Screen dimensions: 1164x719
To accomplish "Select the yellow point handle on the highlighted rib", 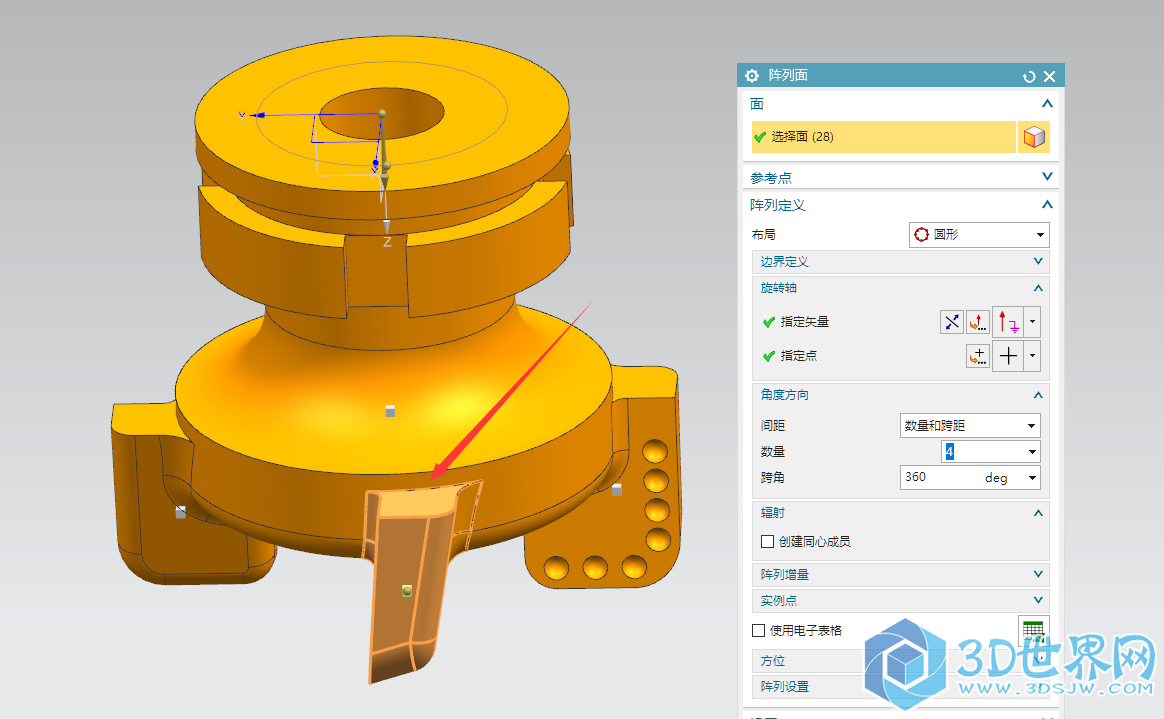I will [x=407, y=591].
